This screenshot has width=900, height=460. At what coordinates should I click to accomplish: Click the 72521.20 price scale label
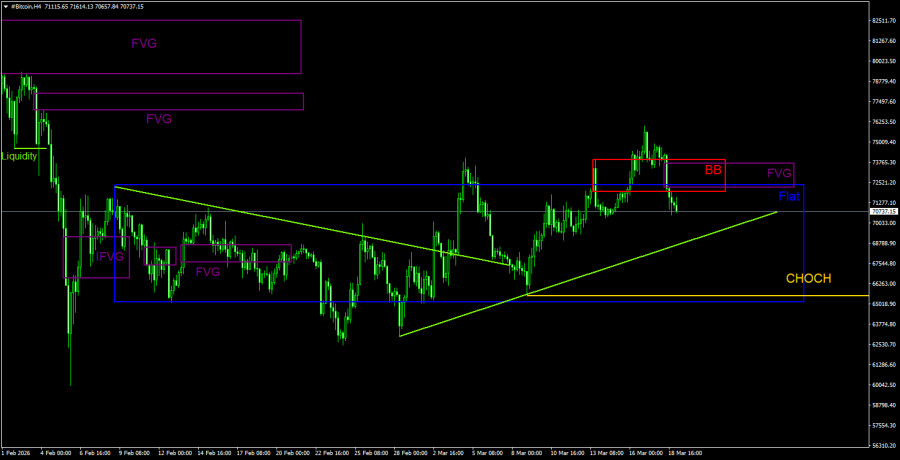point(883,183)
